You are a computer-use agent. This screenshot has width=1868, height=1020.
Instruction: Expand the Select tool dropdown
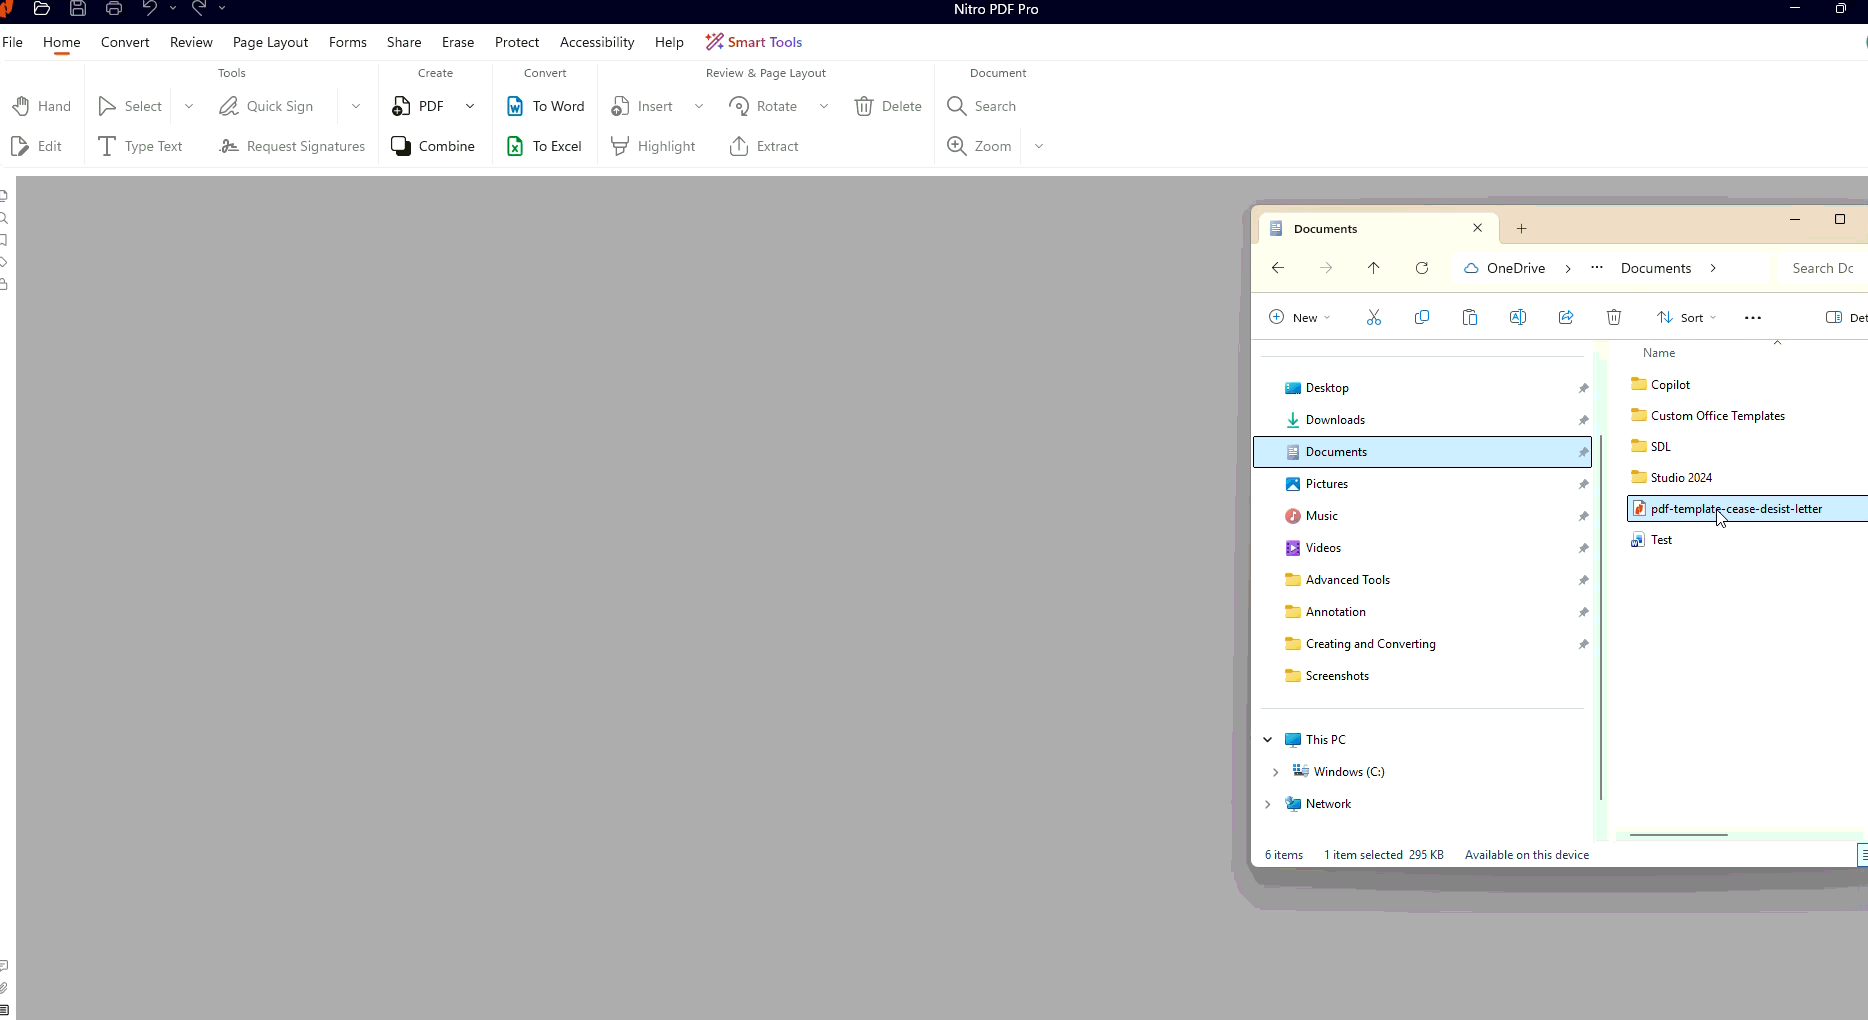[189, 106]
